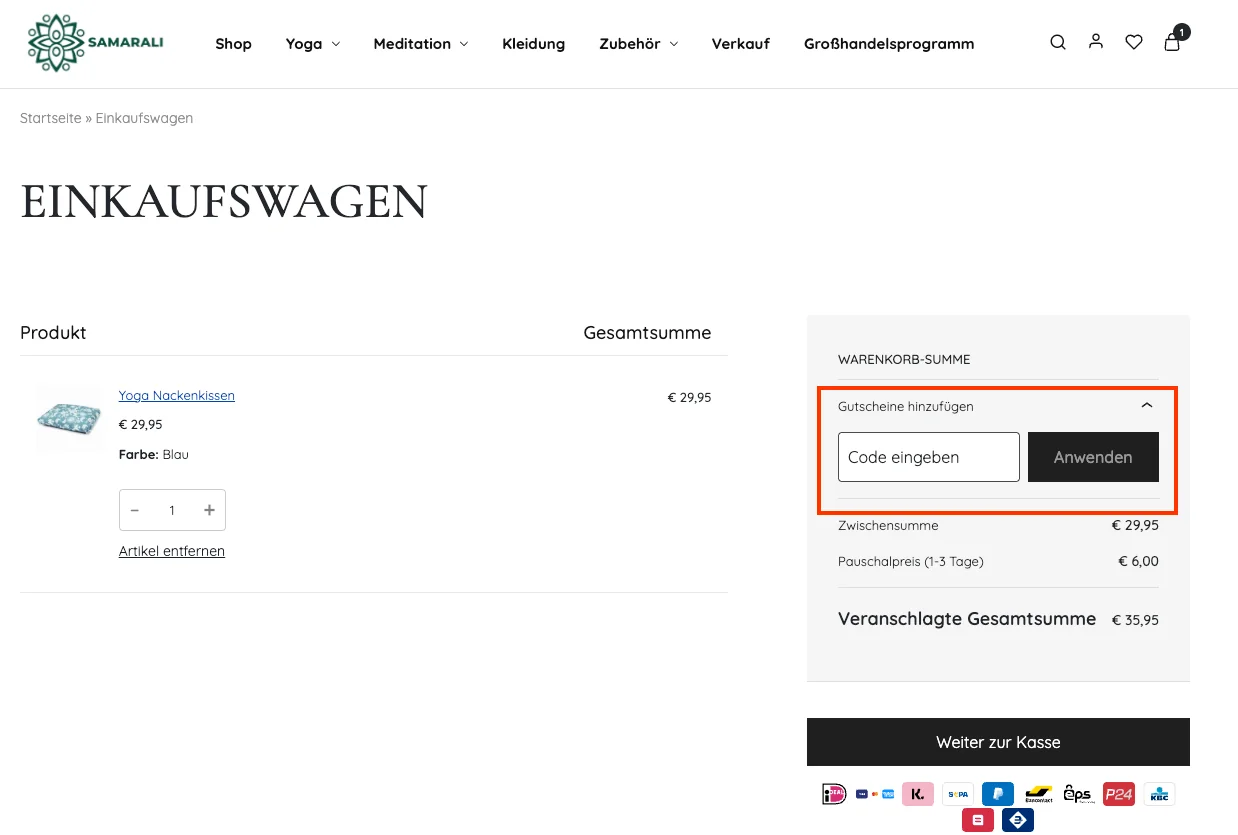Expand the Zubehör dropdown
Image resolution: width=1238 pixels, height=835 pixels.
point(637,44)
